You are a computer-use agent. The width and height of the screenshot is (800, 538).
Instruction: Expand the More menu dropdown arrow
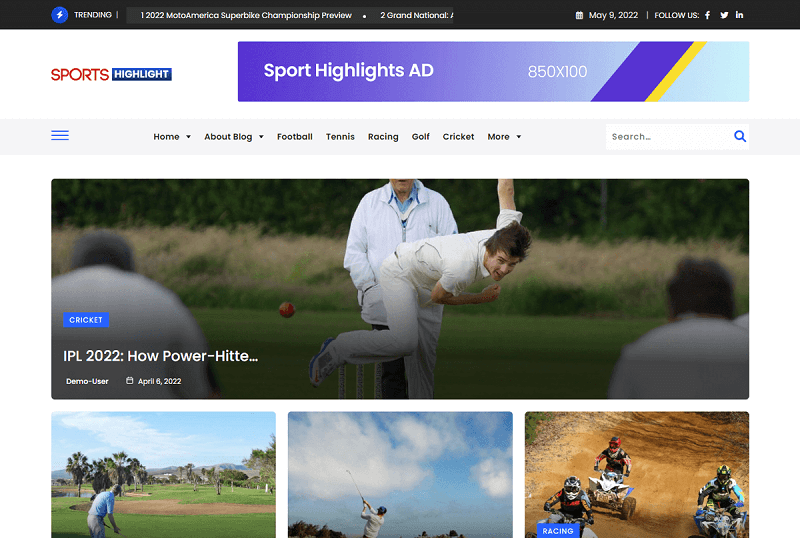[x=518, y=137]
